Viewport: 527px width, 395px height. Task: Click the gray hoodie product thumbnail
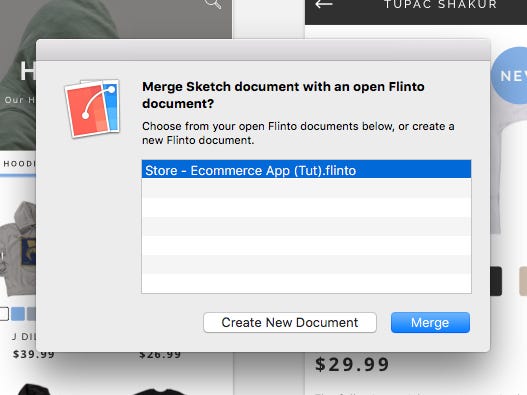tap(18, 248)
